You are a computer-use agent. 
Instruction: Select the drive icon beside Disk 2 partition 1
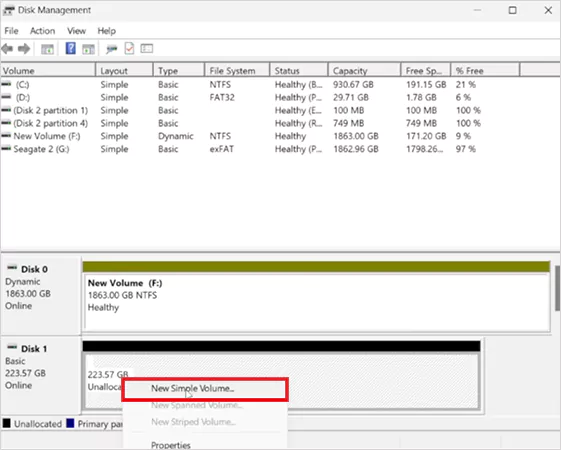tap(6, 110)
